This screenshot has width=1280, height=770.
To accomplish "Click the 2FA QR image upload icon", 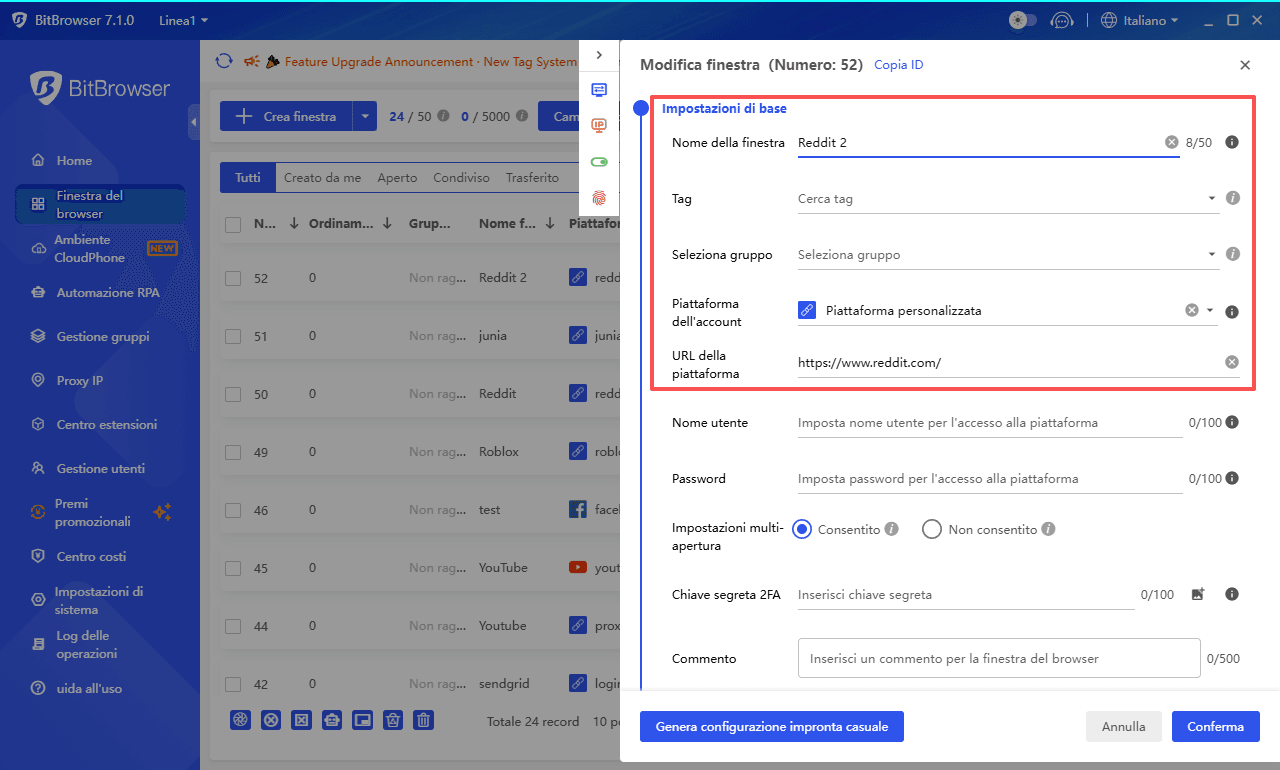I will tap(1198, 594).
